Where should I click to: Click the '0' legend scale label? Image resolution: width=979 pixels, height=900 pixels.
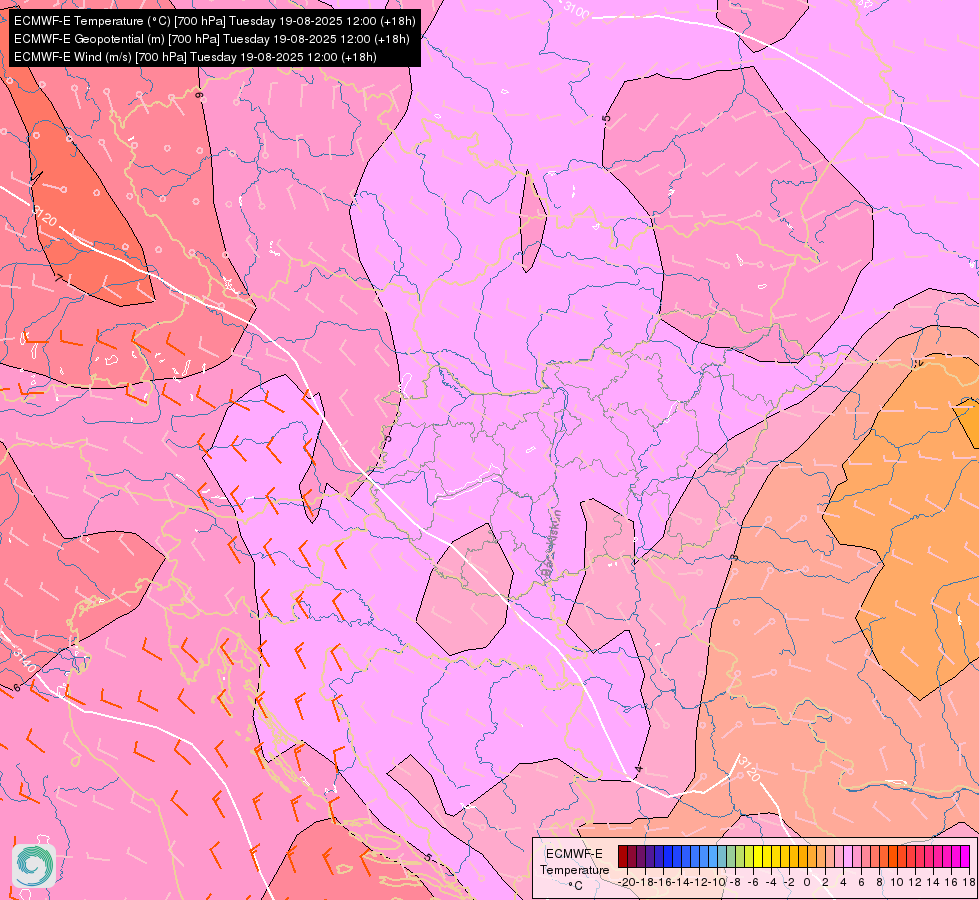click(807, 883)
